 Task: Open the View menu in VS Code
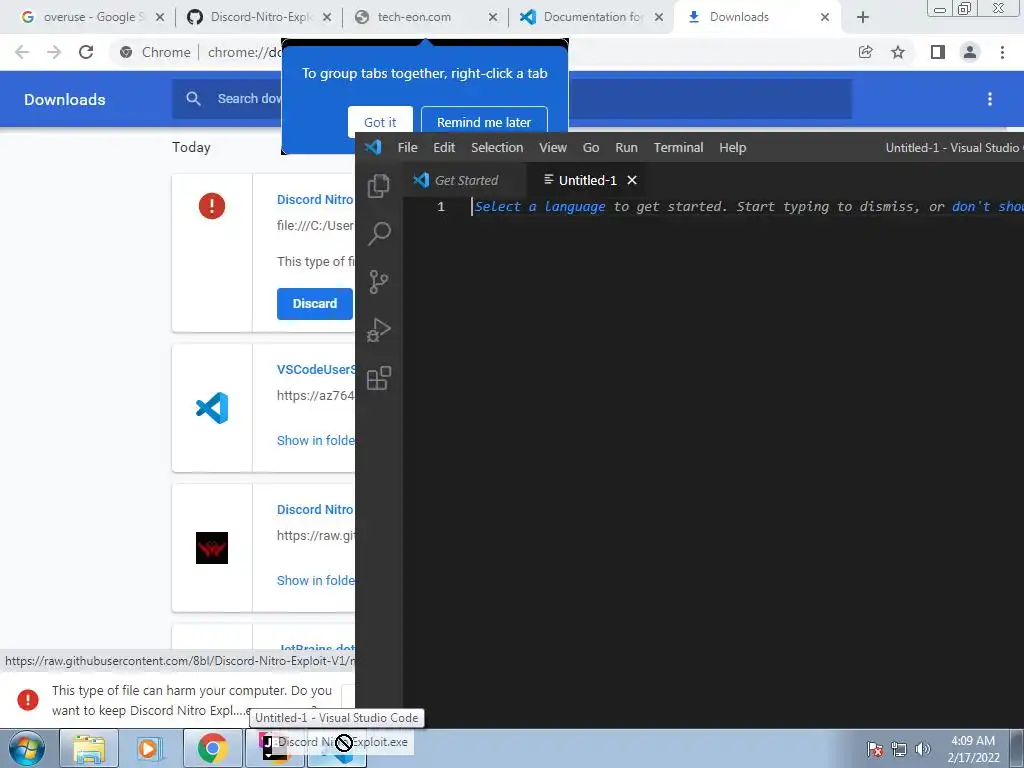coord(552,148)
